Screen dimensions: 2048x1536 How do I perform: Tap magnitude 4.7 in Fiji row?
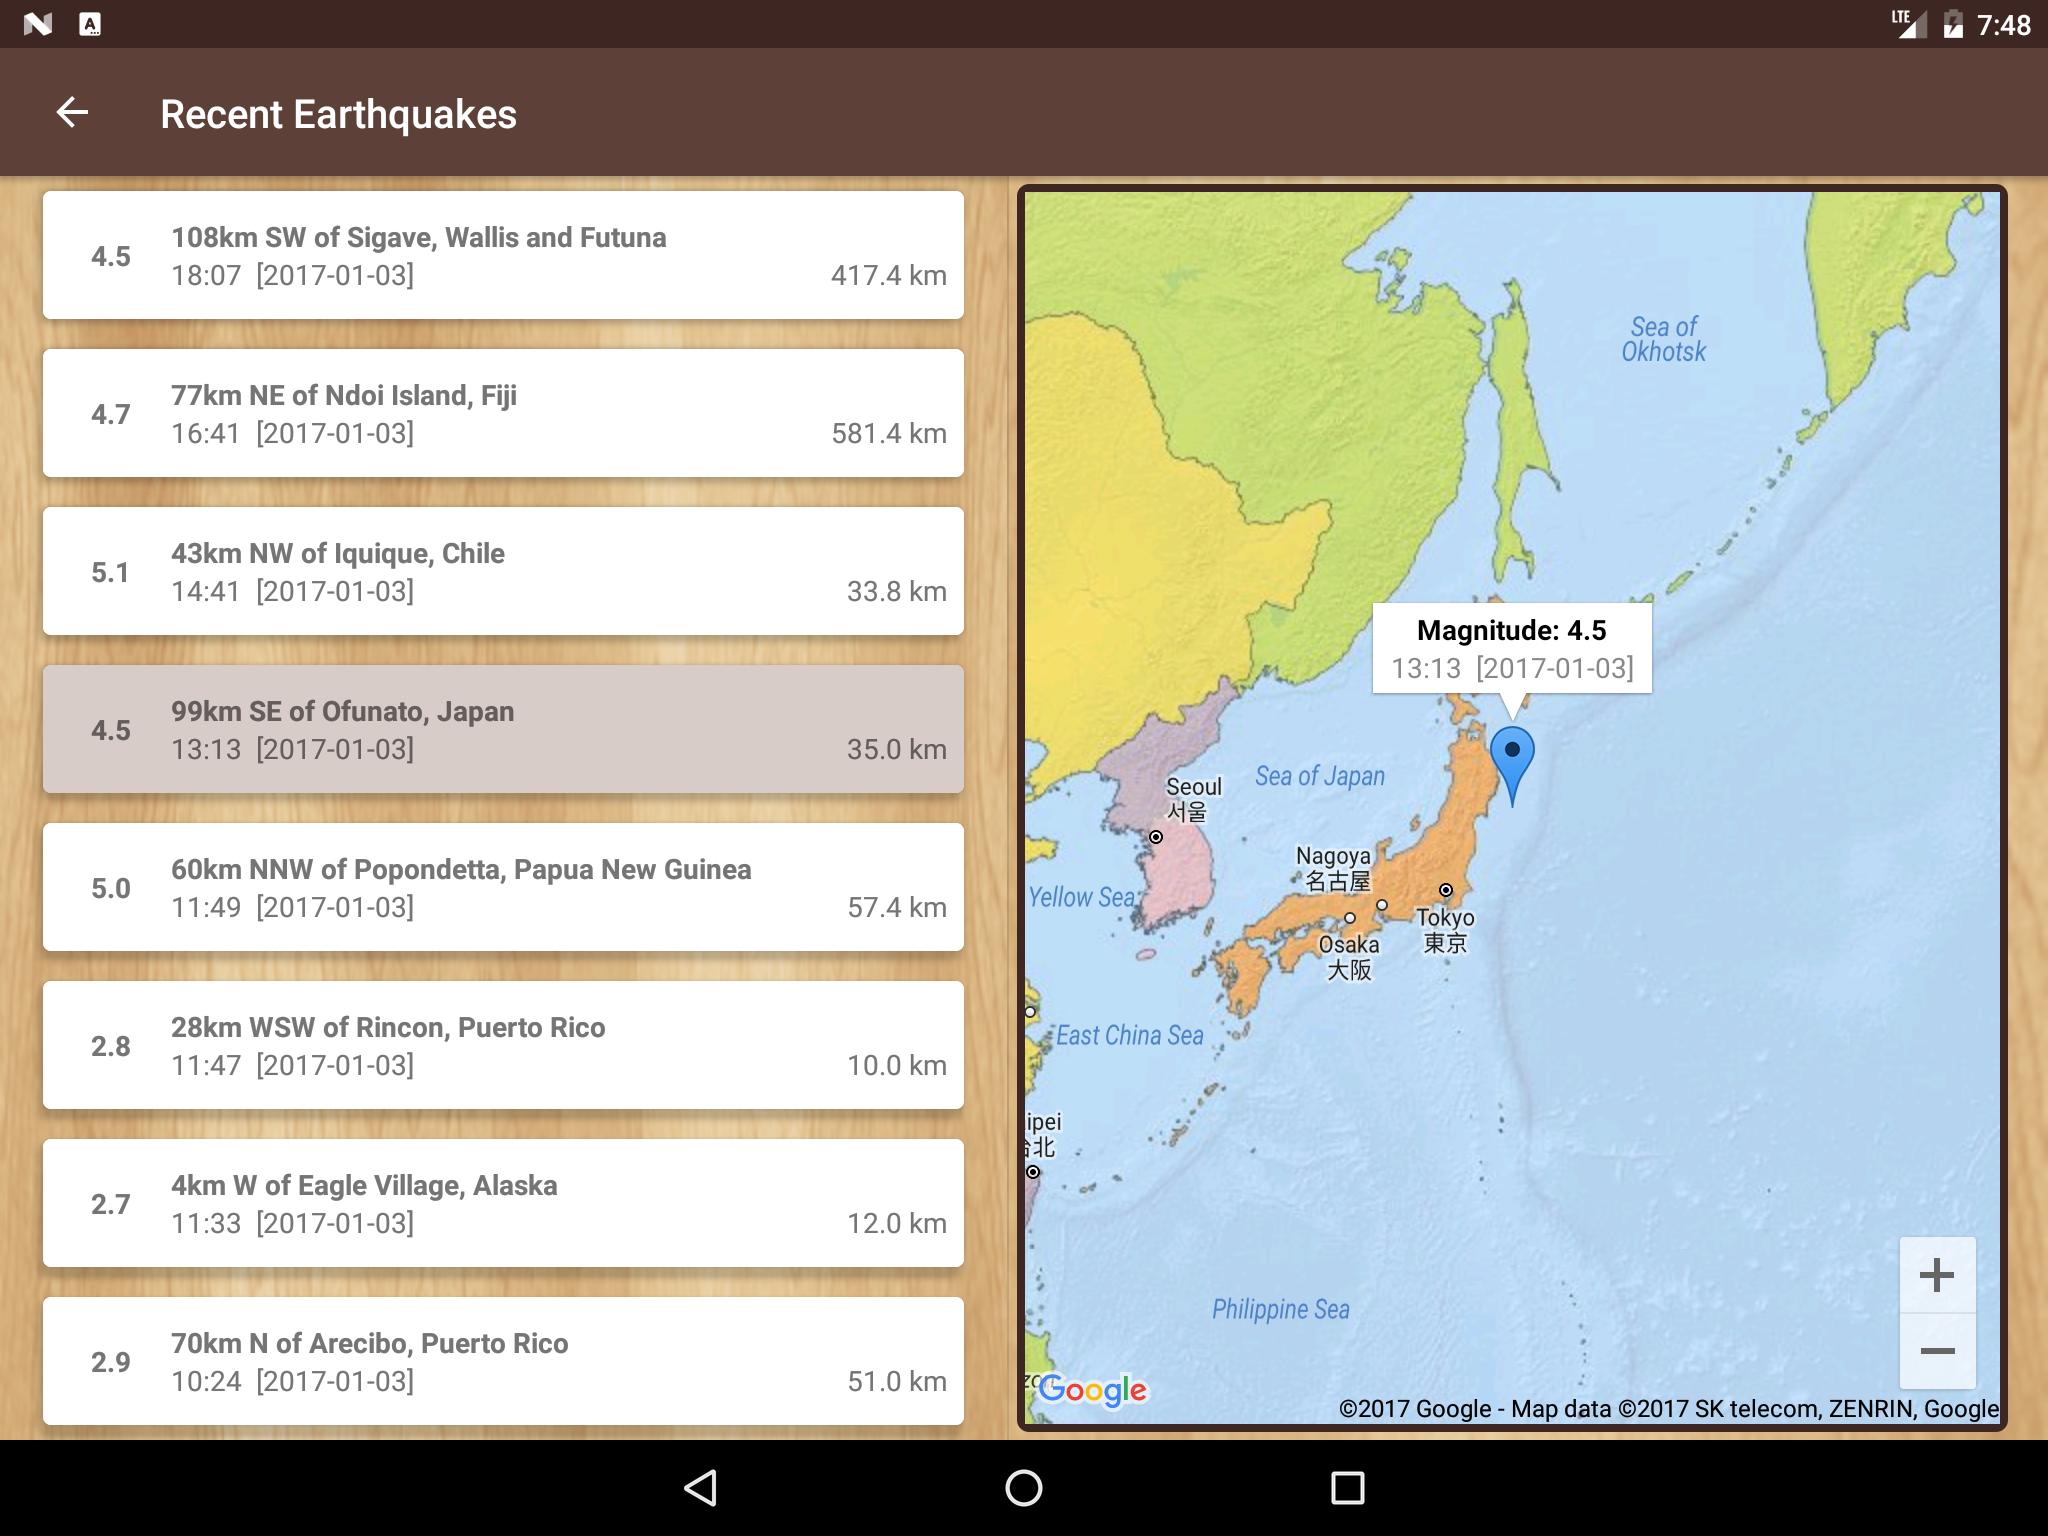pyautogui.click(x=110, y=414)
